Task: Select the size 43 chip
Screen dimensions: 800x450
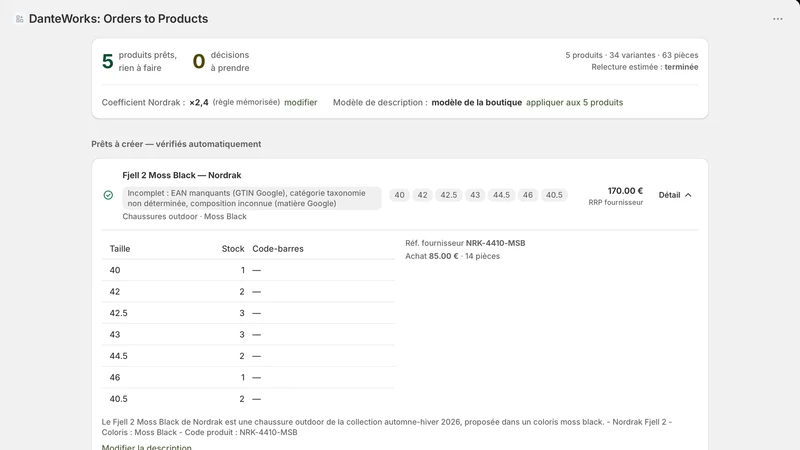Action: click(x=475, y=195)
